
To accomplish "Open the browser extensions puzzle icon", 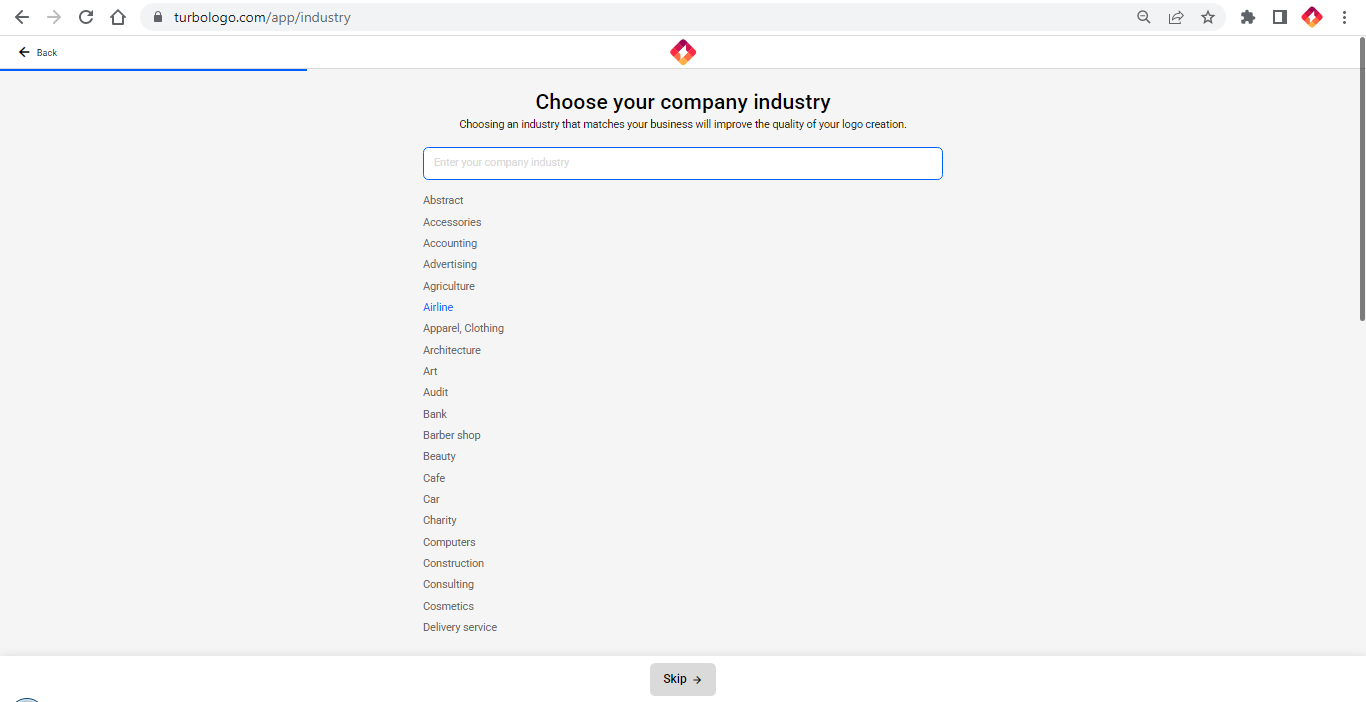I will coord(1248,17).
